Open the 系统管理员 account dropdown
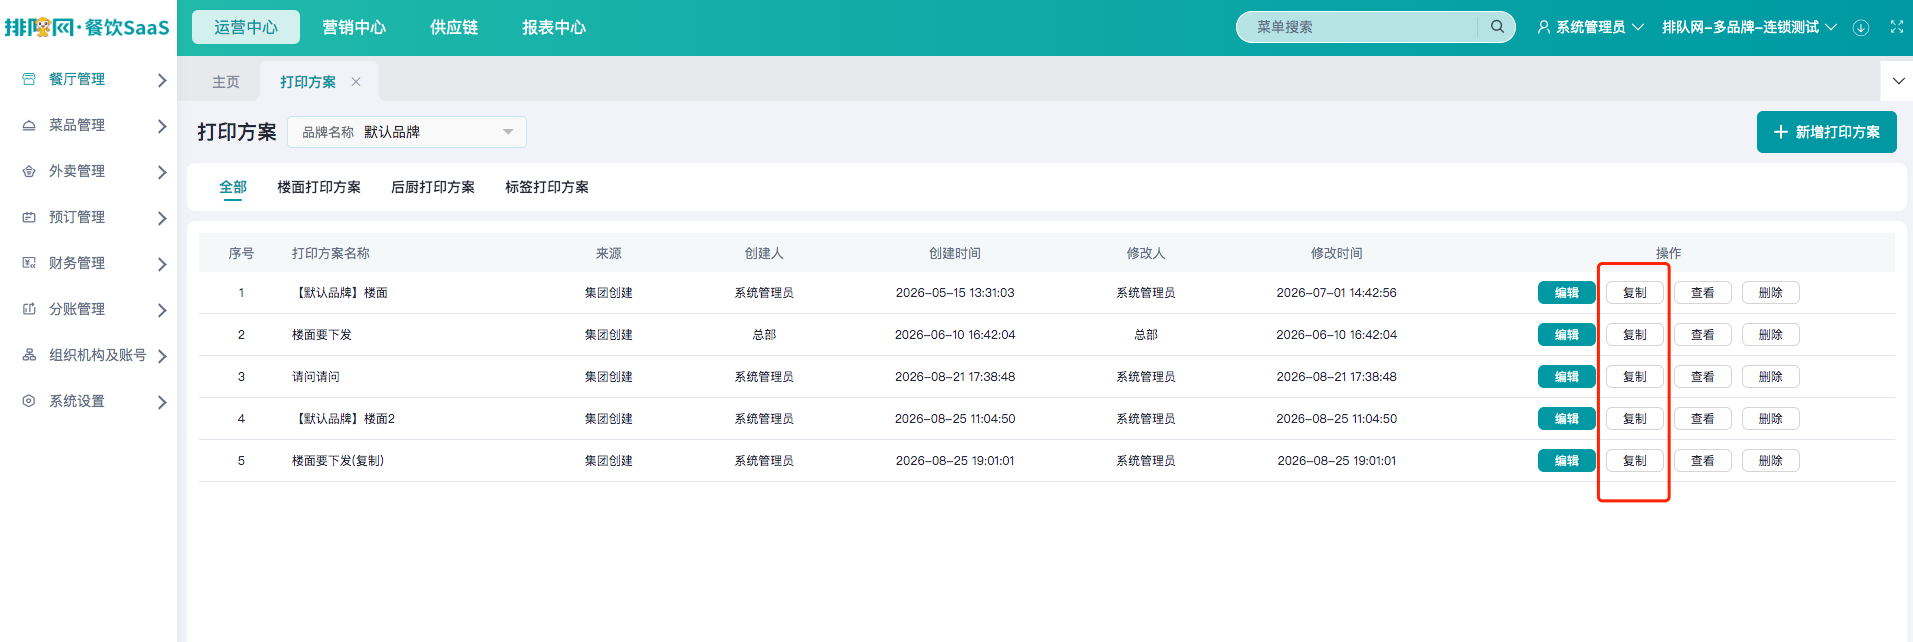Screen dimensions: 1913x642 click(1591, 27)
